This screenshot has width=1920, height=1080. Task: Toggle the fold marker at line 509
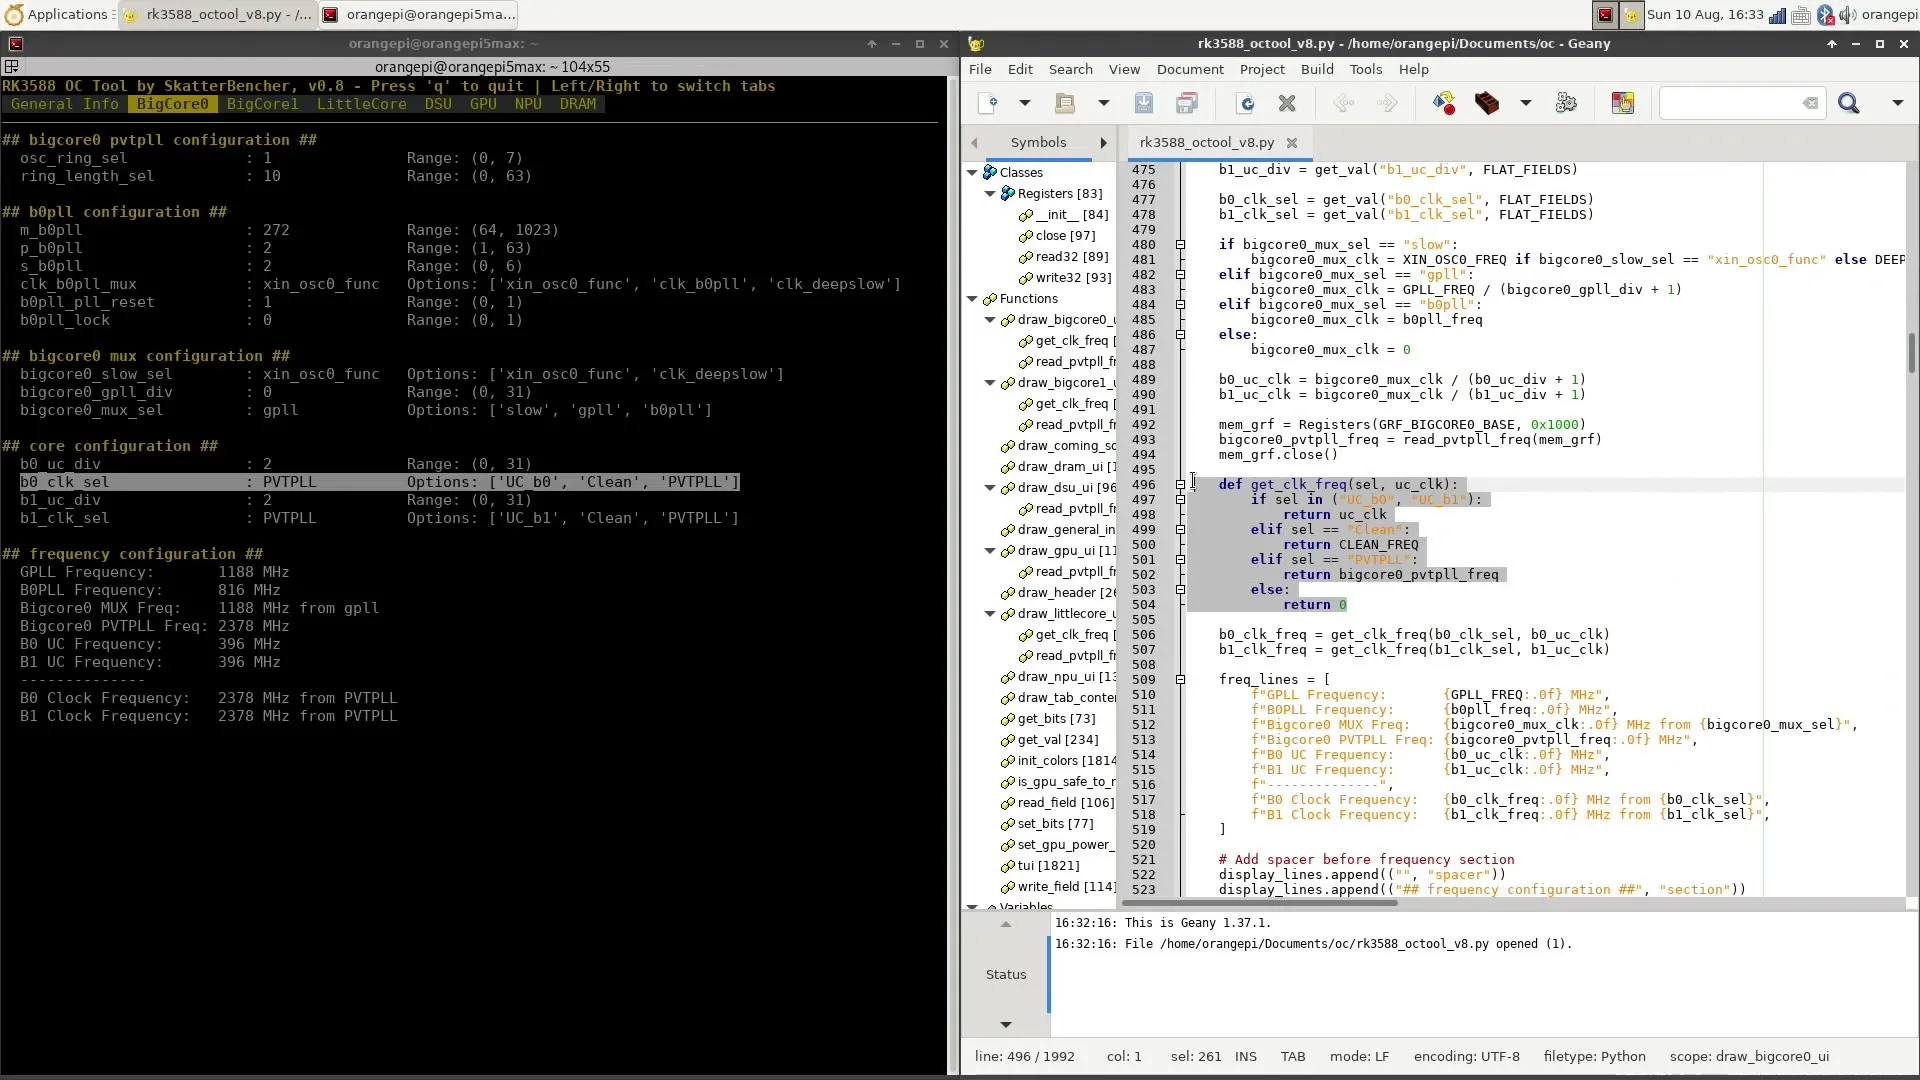click(x=1180, y=680)
